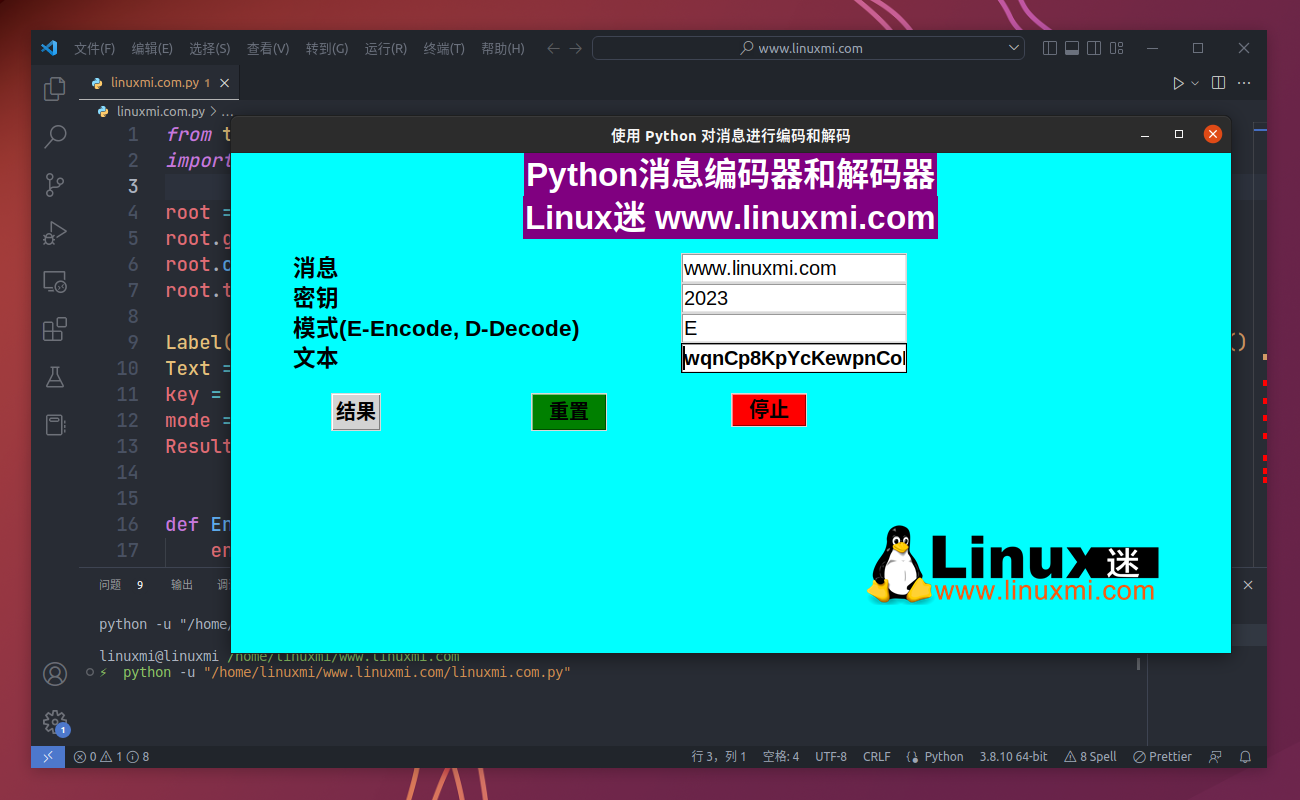Close the Python encoder dialog window
This screenshot has height=800, width=1300.
1213,135
